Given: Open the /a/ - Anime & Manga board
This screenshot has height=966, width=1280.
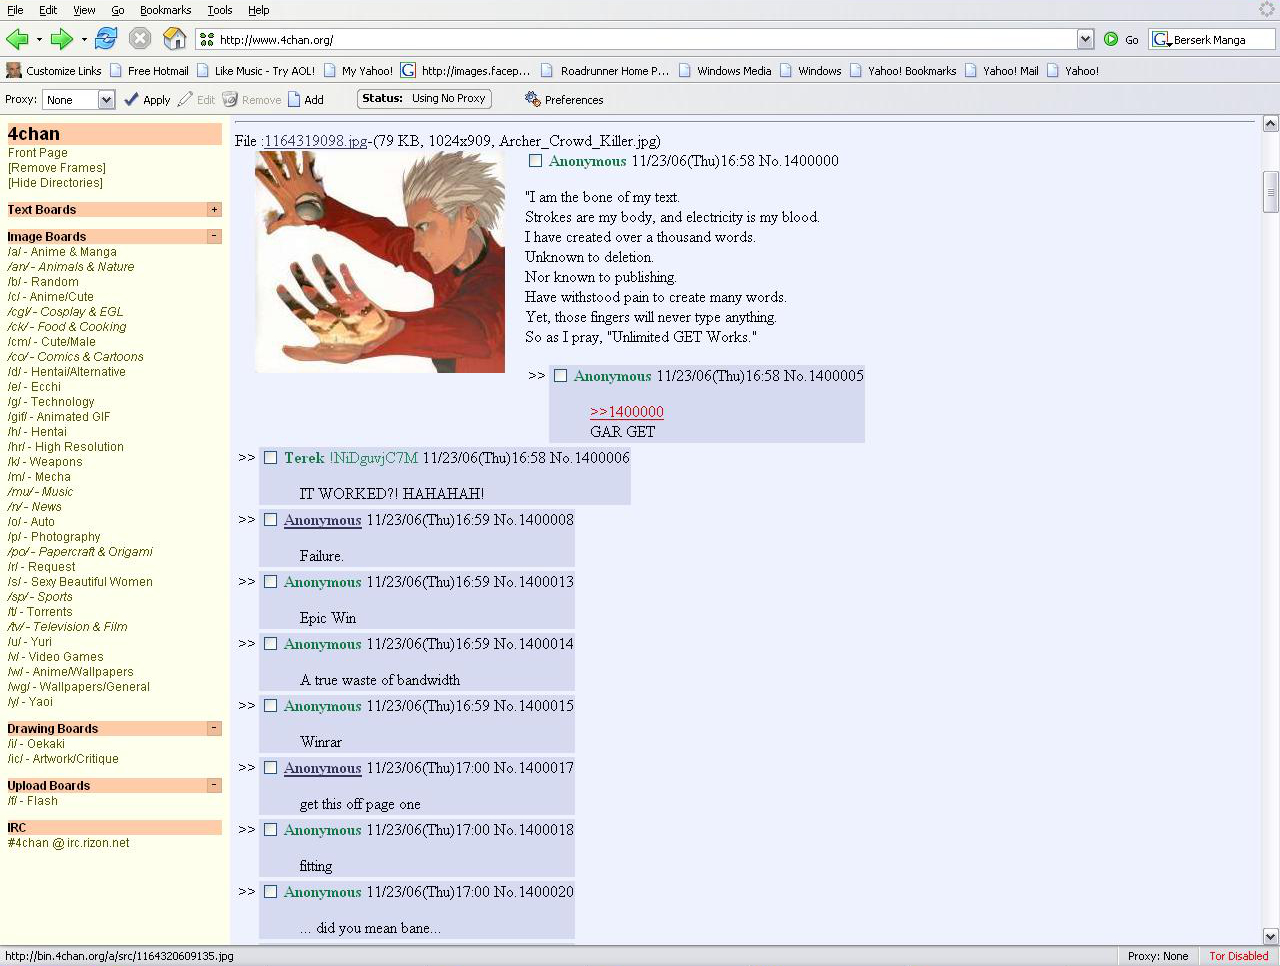Looking at the screenshot, I should pos(62,252).
